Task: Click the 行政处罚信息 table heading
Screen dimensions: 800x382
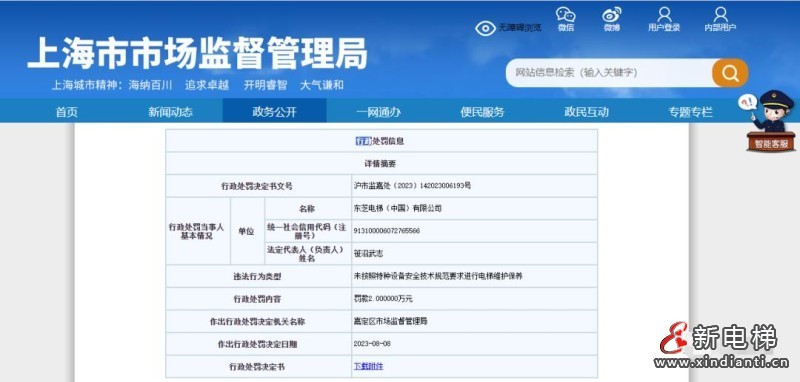Action: [x=380, y=141]
